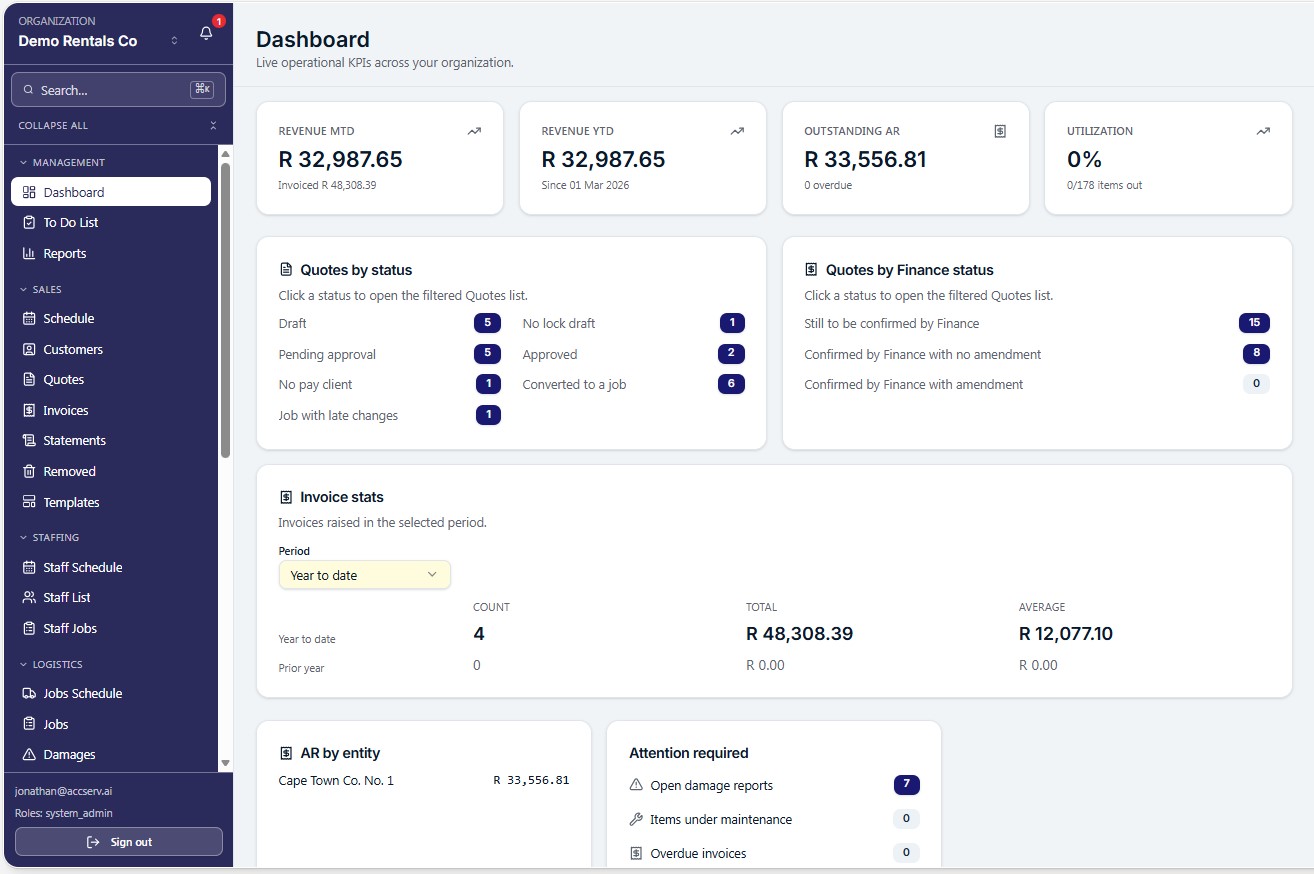Click the trend icon on Utilization card
Screen dimensions: 1314x874
click(1263, 131)
